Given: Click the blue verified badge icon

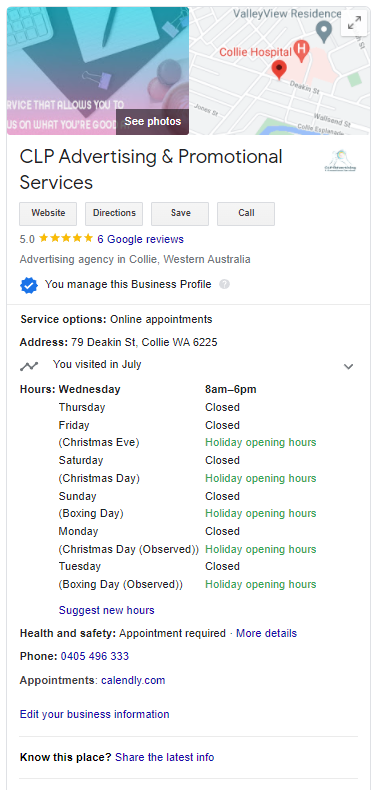Looking at the screenshot, I should tap(29, 285).
